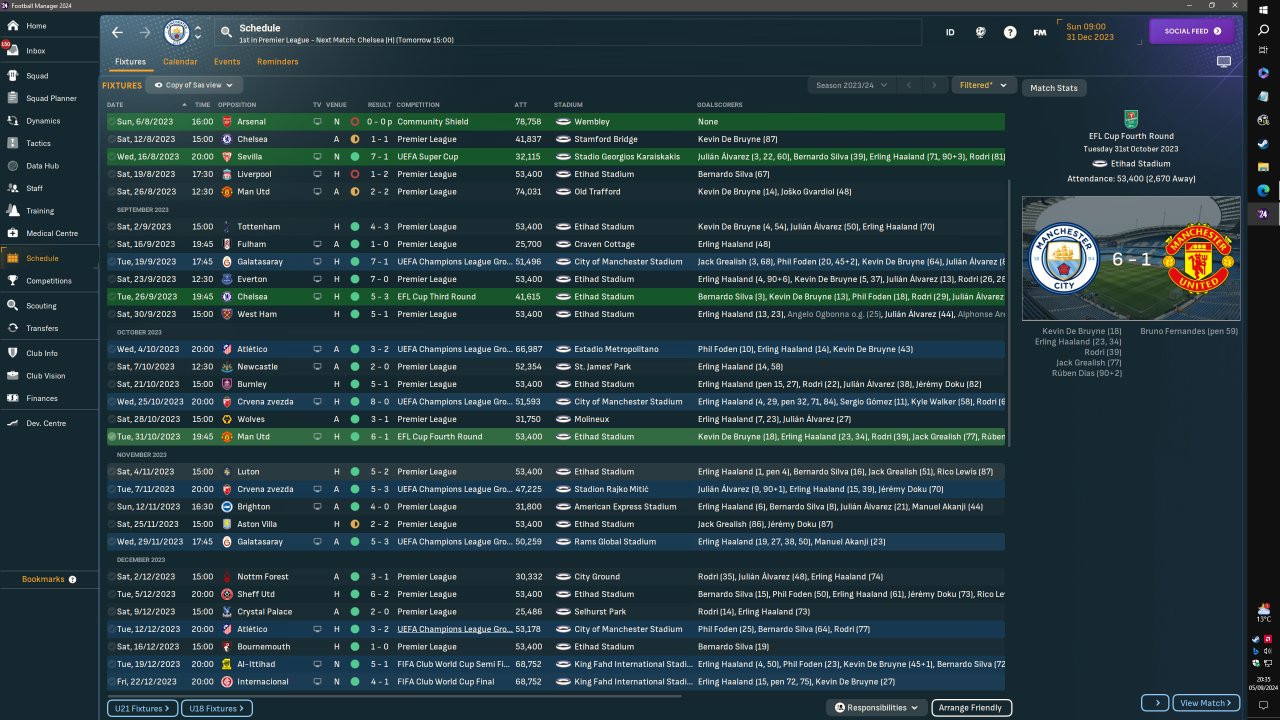Click the Windows Start button
Viewport: 1280px width, 720px height.
coord(1263,9)
